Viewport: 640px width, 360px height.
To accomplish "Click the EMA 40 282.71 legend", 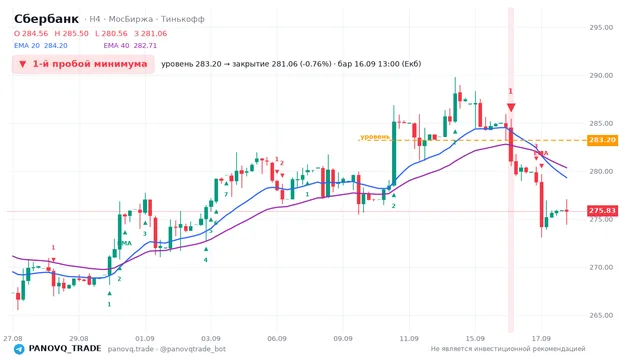I will 130,46.
